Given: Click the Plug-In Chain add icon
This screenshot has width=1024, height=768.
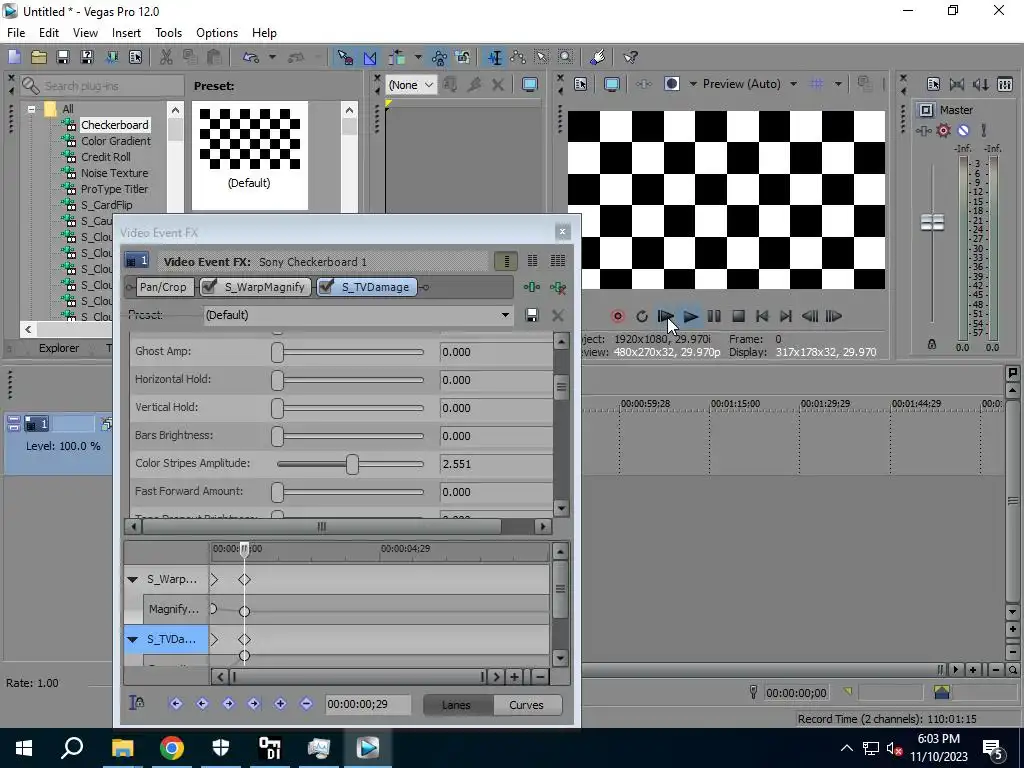Looking at the screenshot, I should [x=532, y=287].
